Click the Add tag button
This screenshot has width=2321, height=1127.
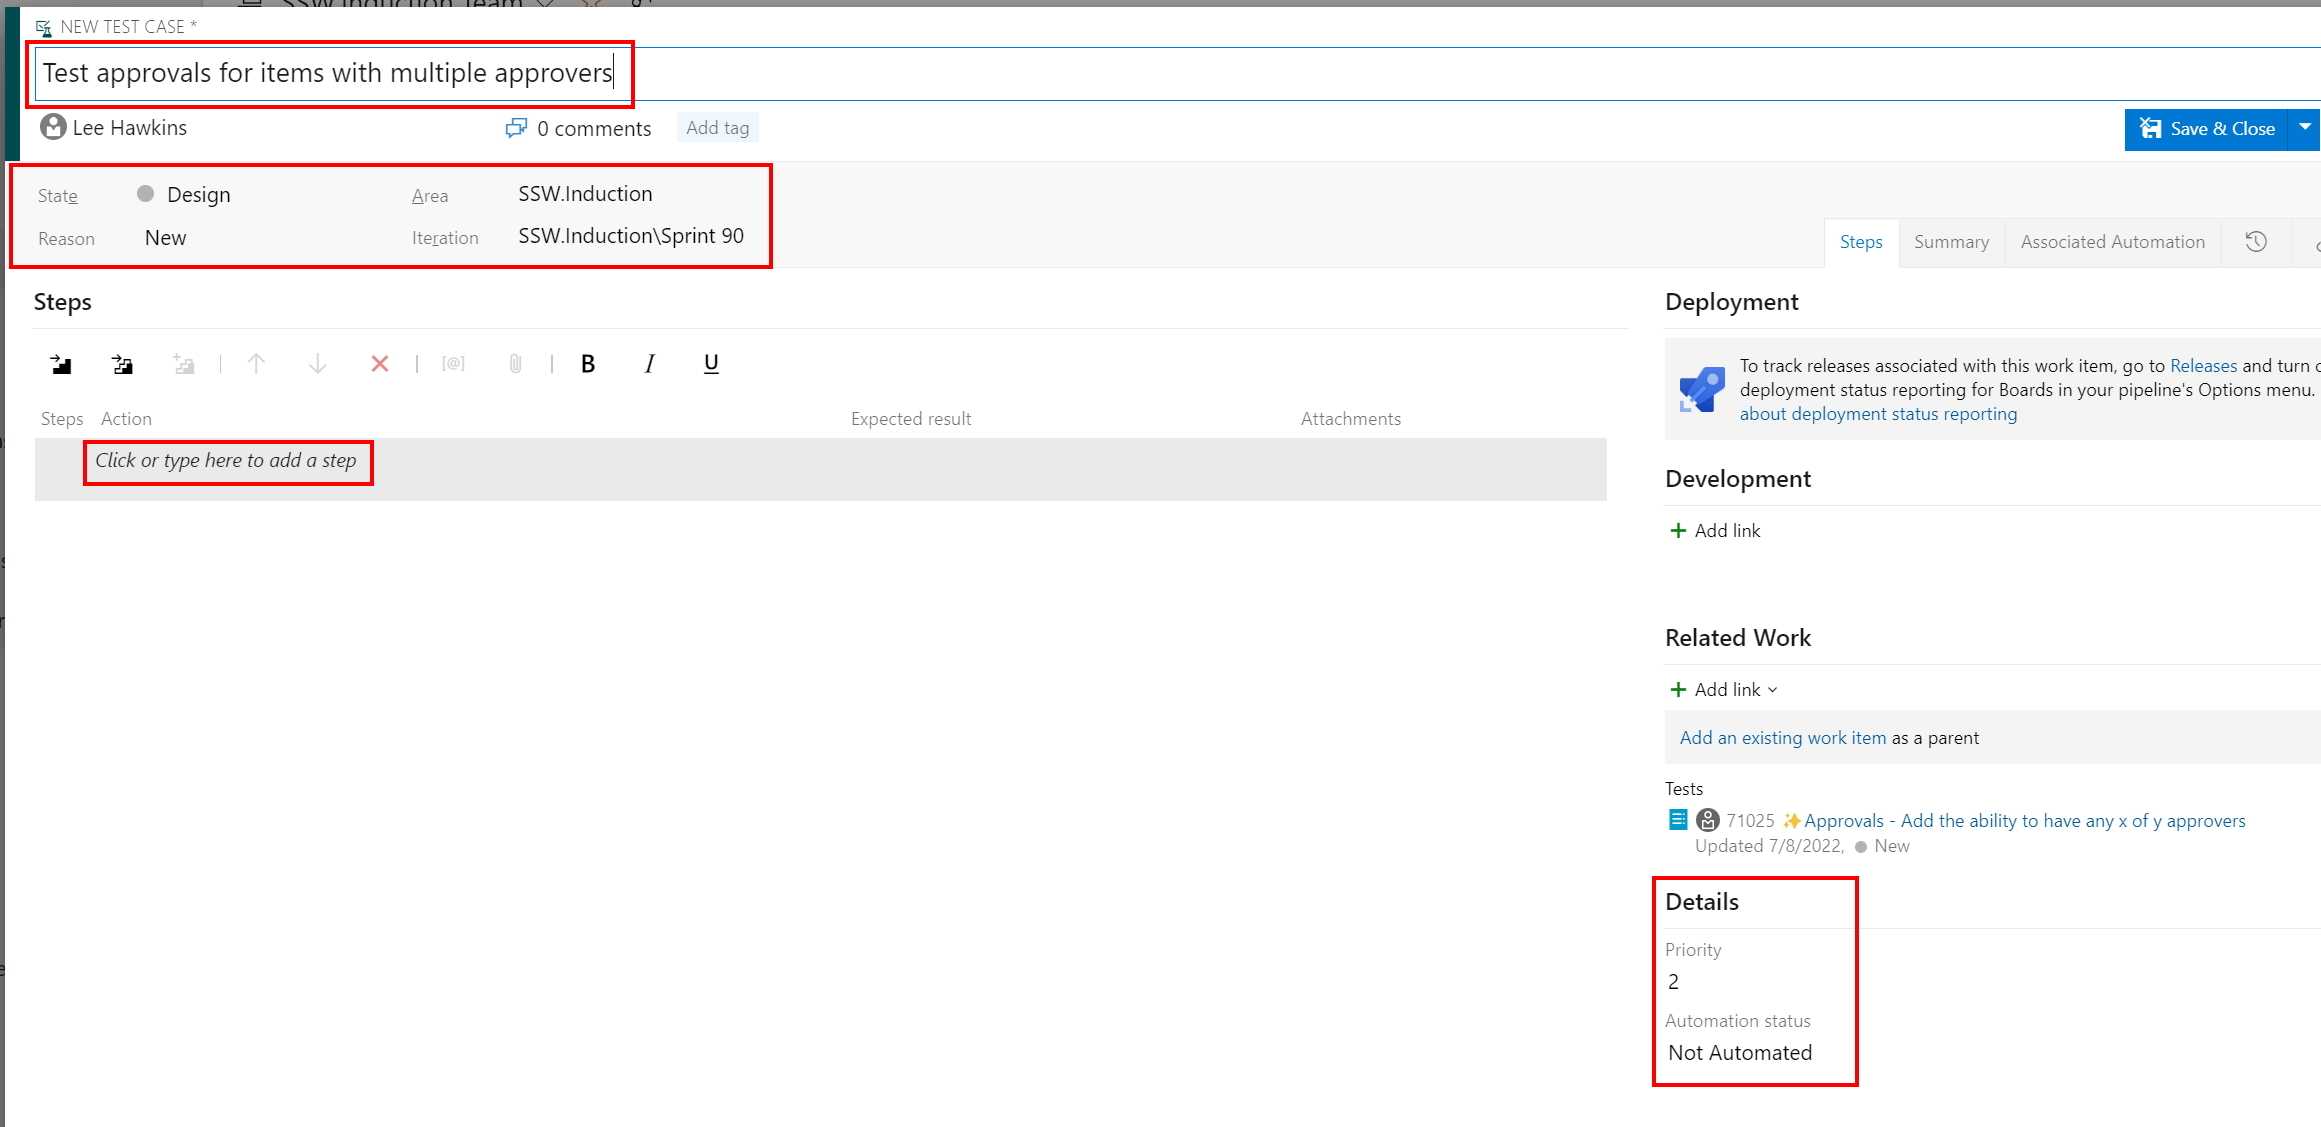click(x=717, y=128)
